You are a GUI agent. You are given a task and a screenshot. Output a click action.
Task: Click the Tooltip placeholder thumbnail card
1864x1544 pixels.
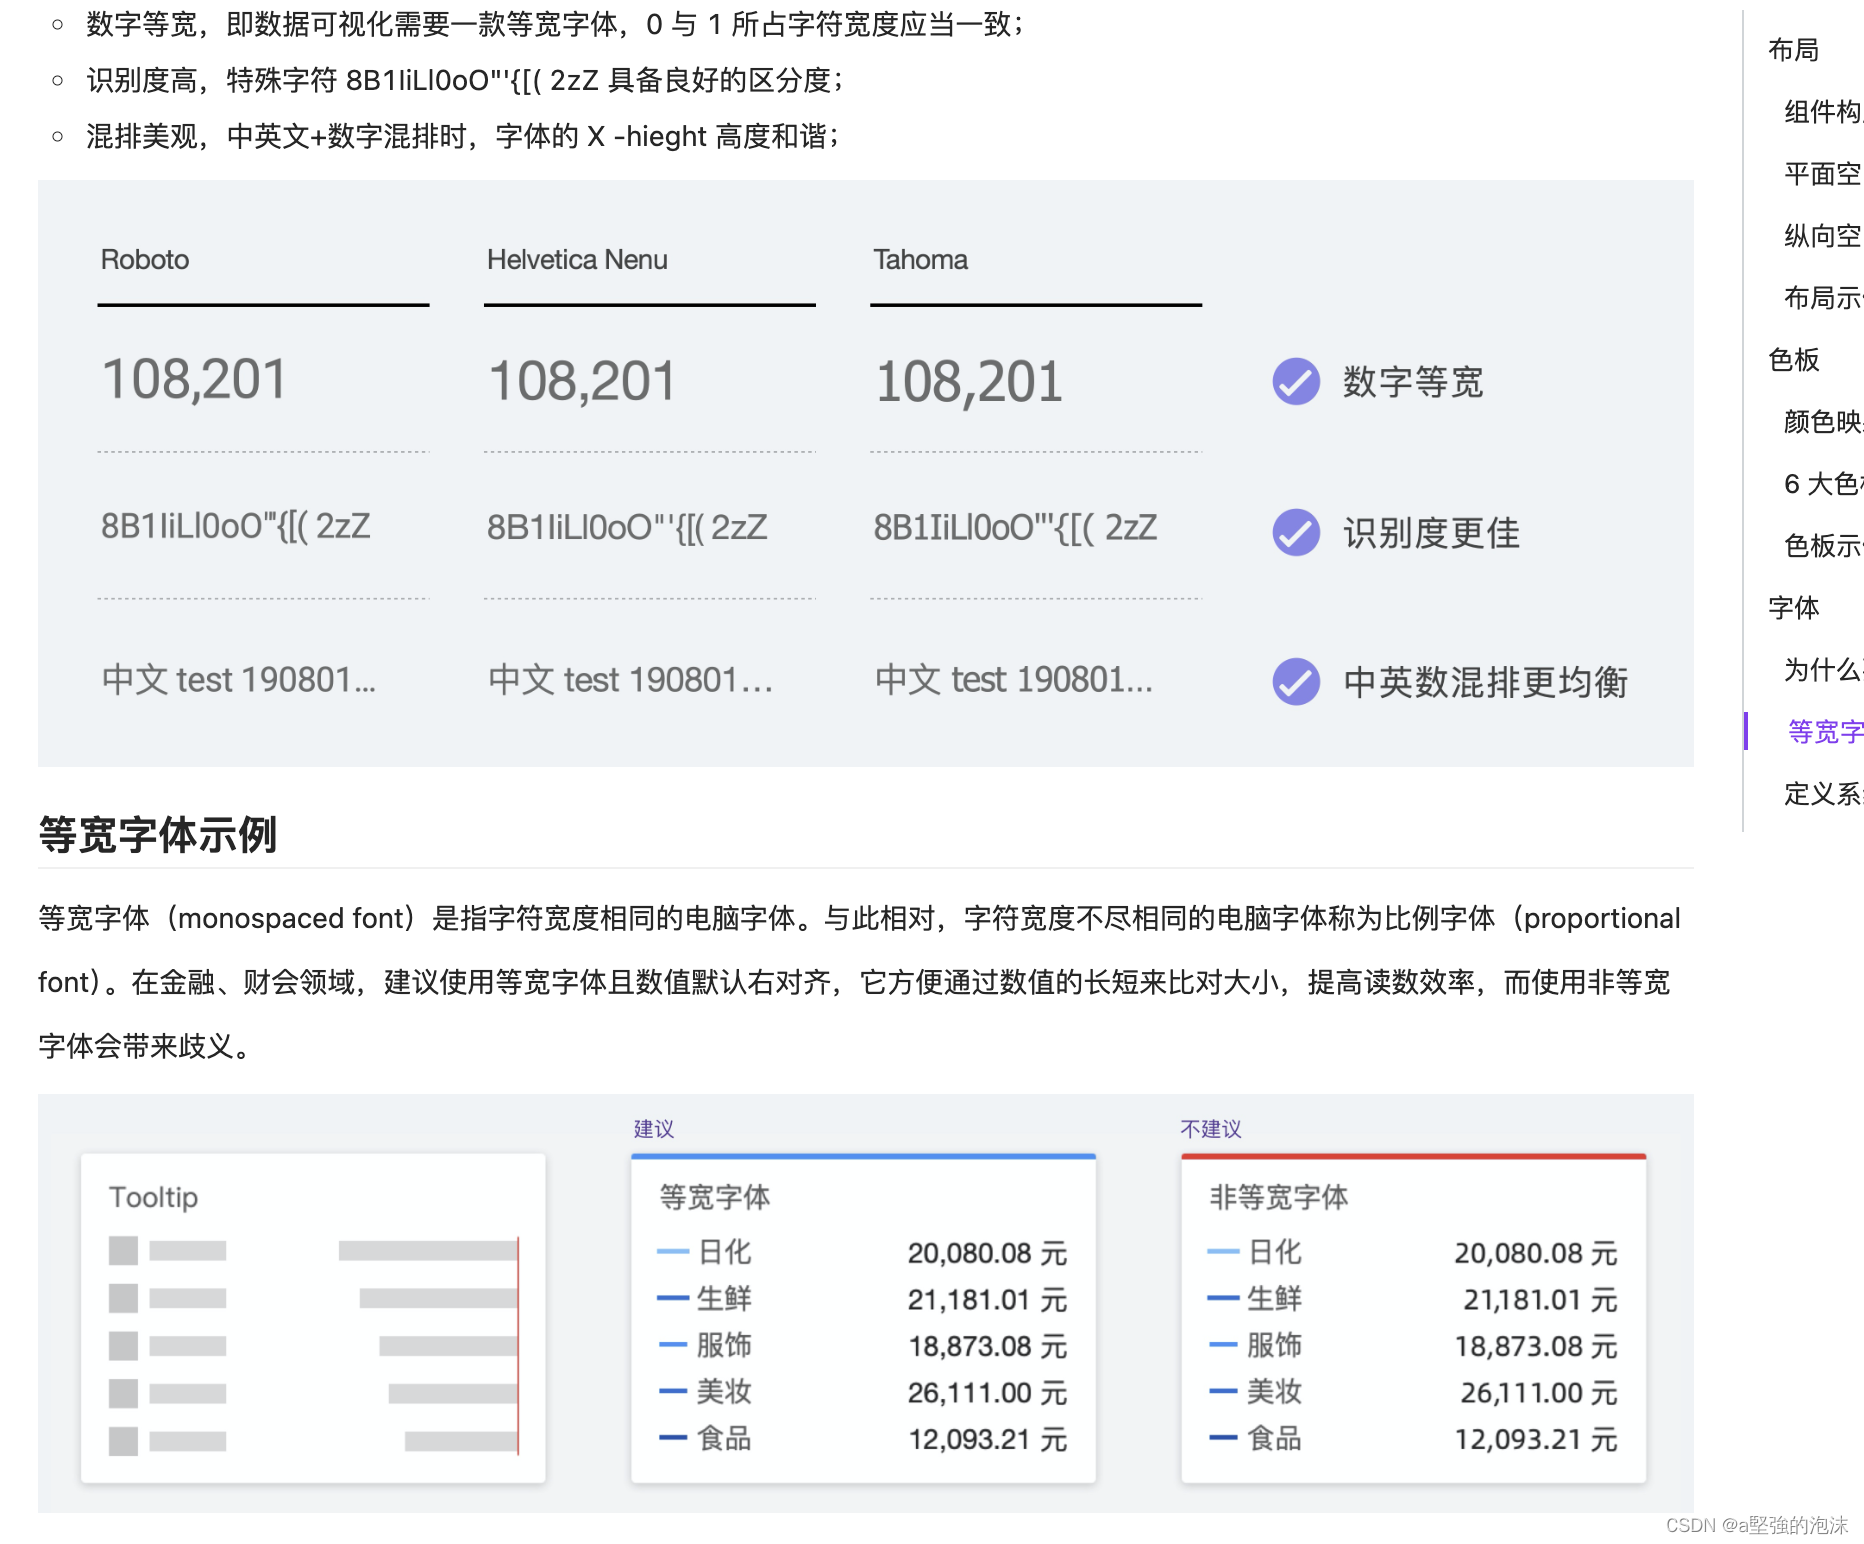313,1318
